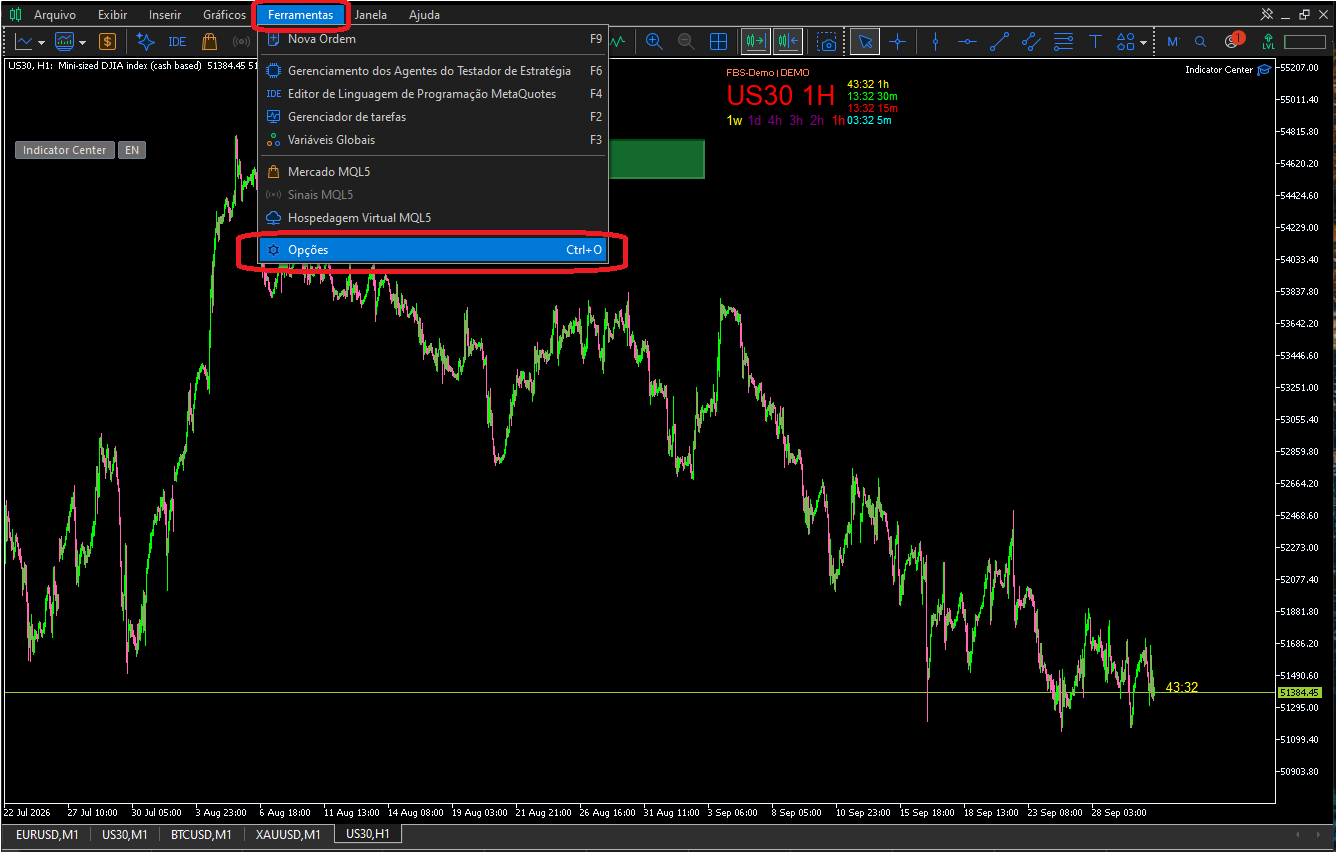Toggle chart auto-scroll to latest bar
Viewport: 1339px width, 853px height.
tap(755, 42)
